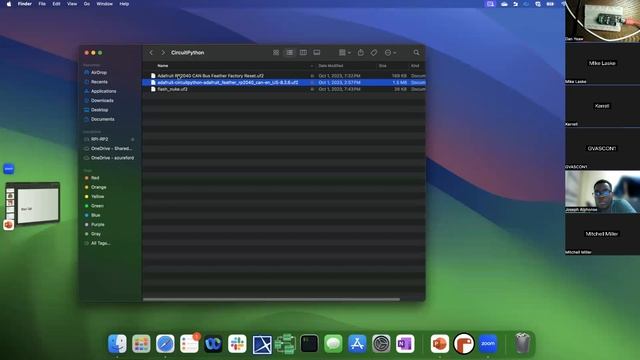Image resolution: width=640 pixels, height=360 pixels.
Task: Switch Finder to icon view
Action: 276,53
